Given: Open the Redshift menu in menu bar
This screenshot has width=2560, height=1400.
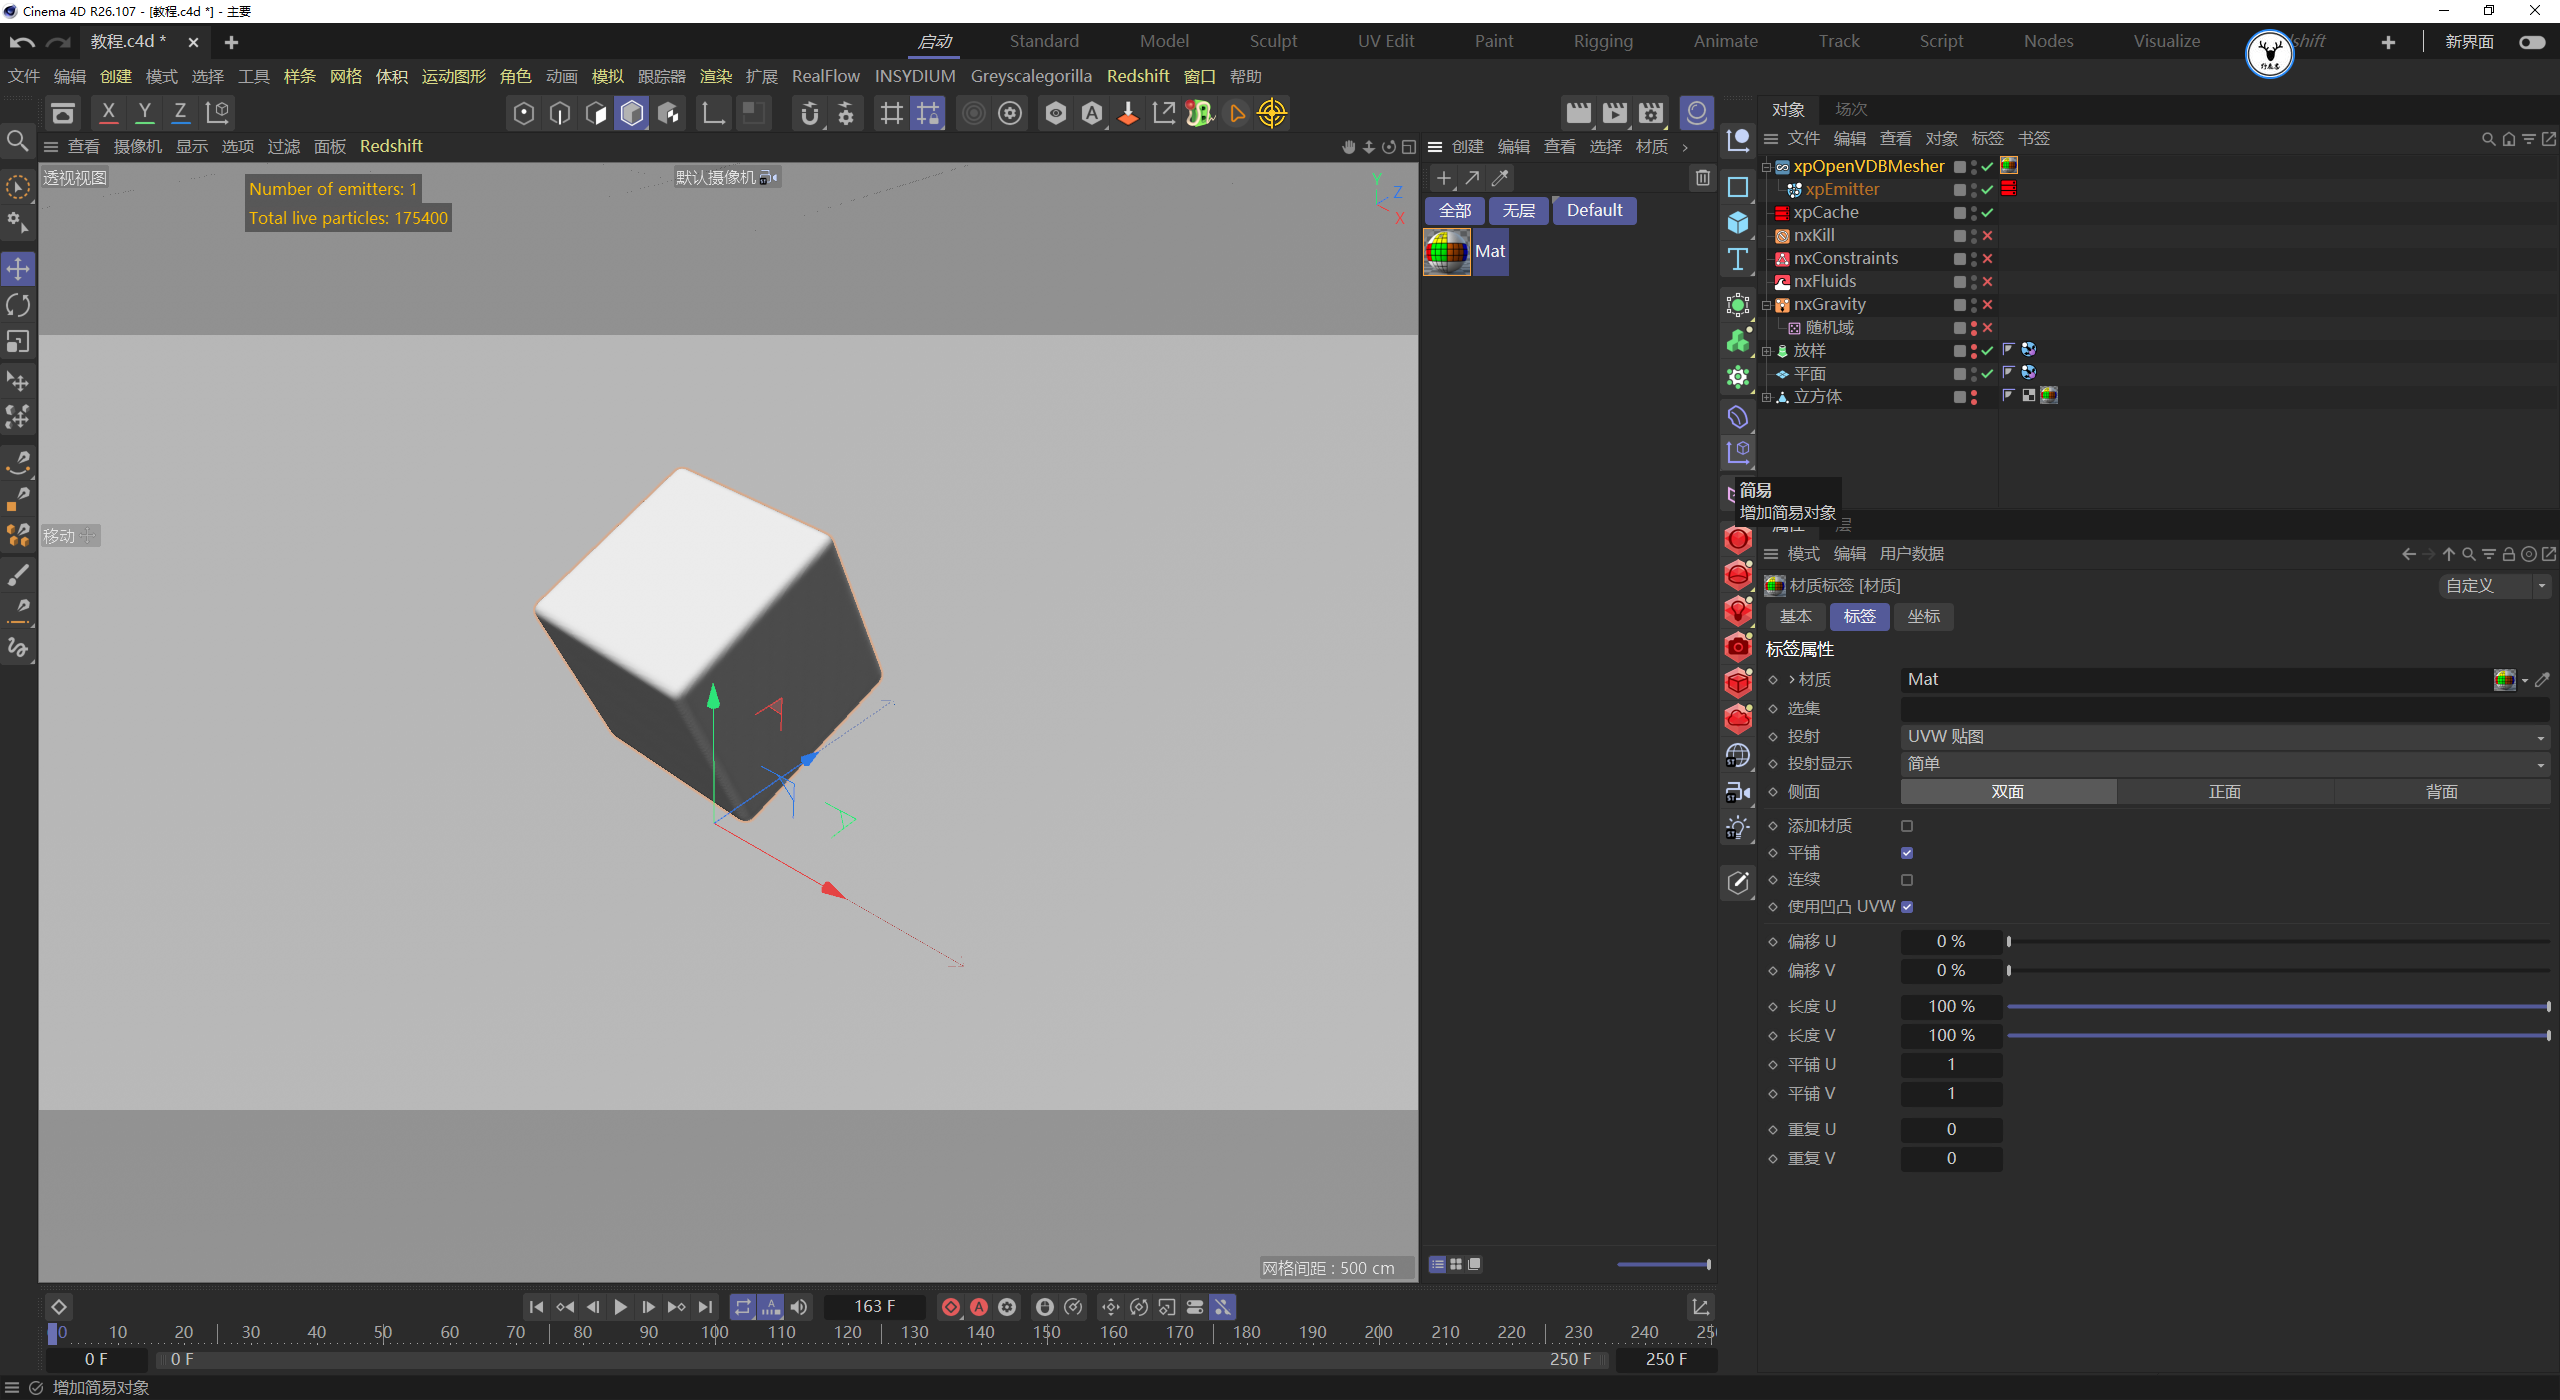Looking at the screenshot, I should (x=1137, y=76).
